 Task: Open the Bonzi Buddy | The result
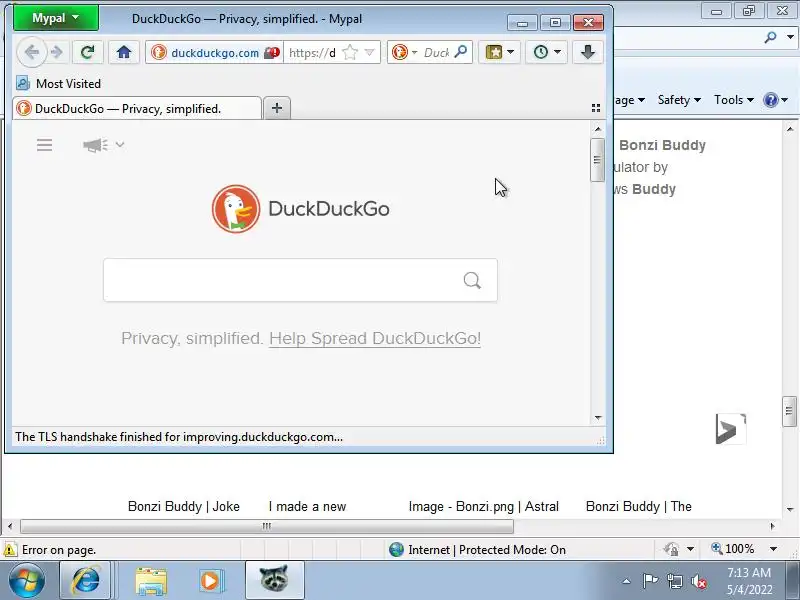coord(639,506)
